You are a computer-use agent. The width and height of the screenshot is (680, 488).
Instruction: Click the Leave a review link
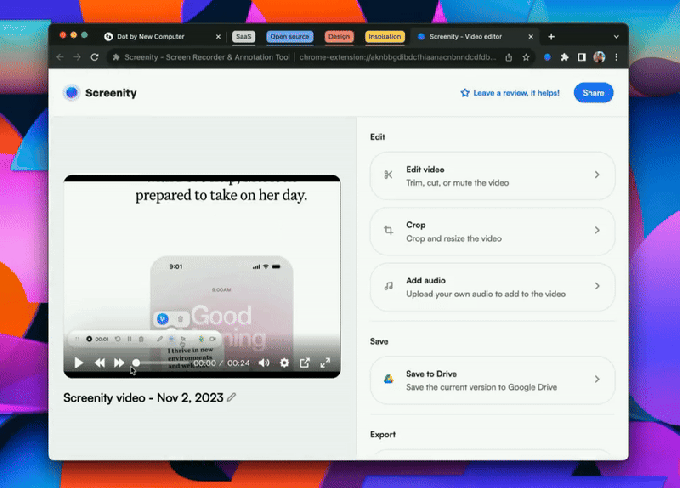pyautogui.click(x=510, y=93)
